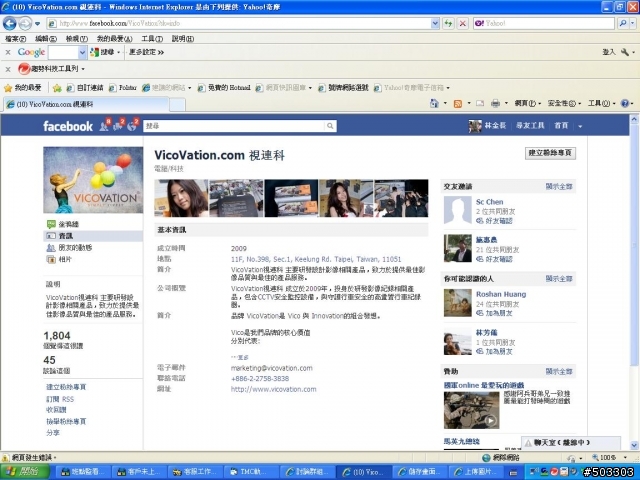Open the Safety command bar dropdown
The width and height of the screenshot is (640, 480).
tap(564, 103)
